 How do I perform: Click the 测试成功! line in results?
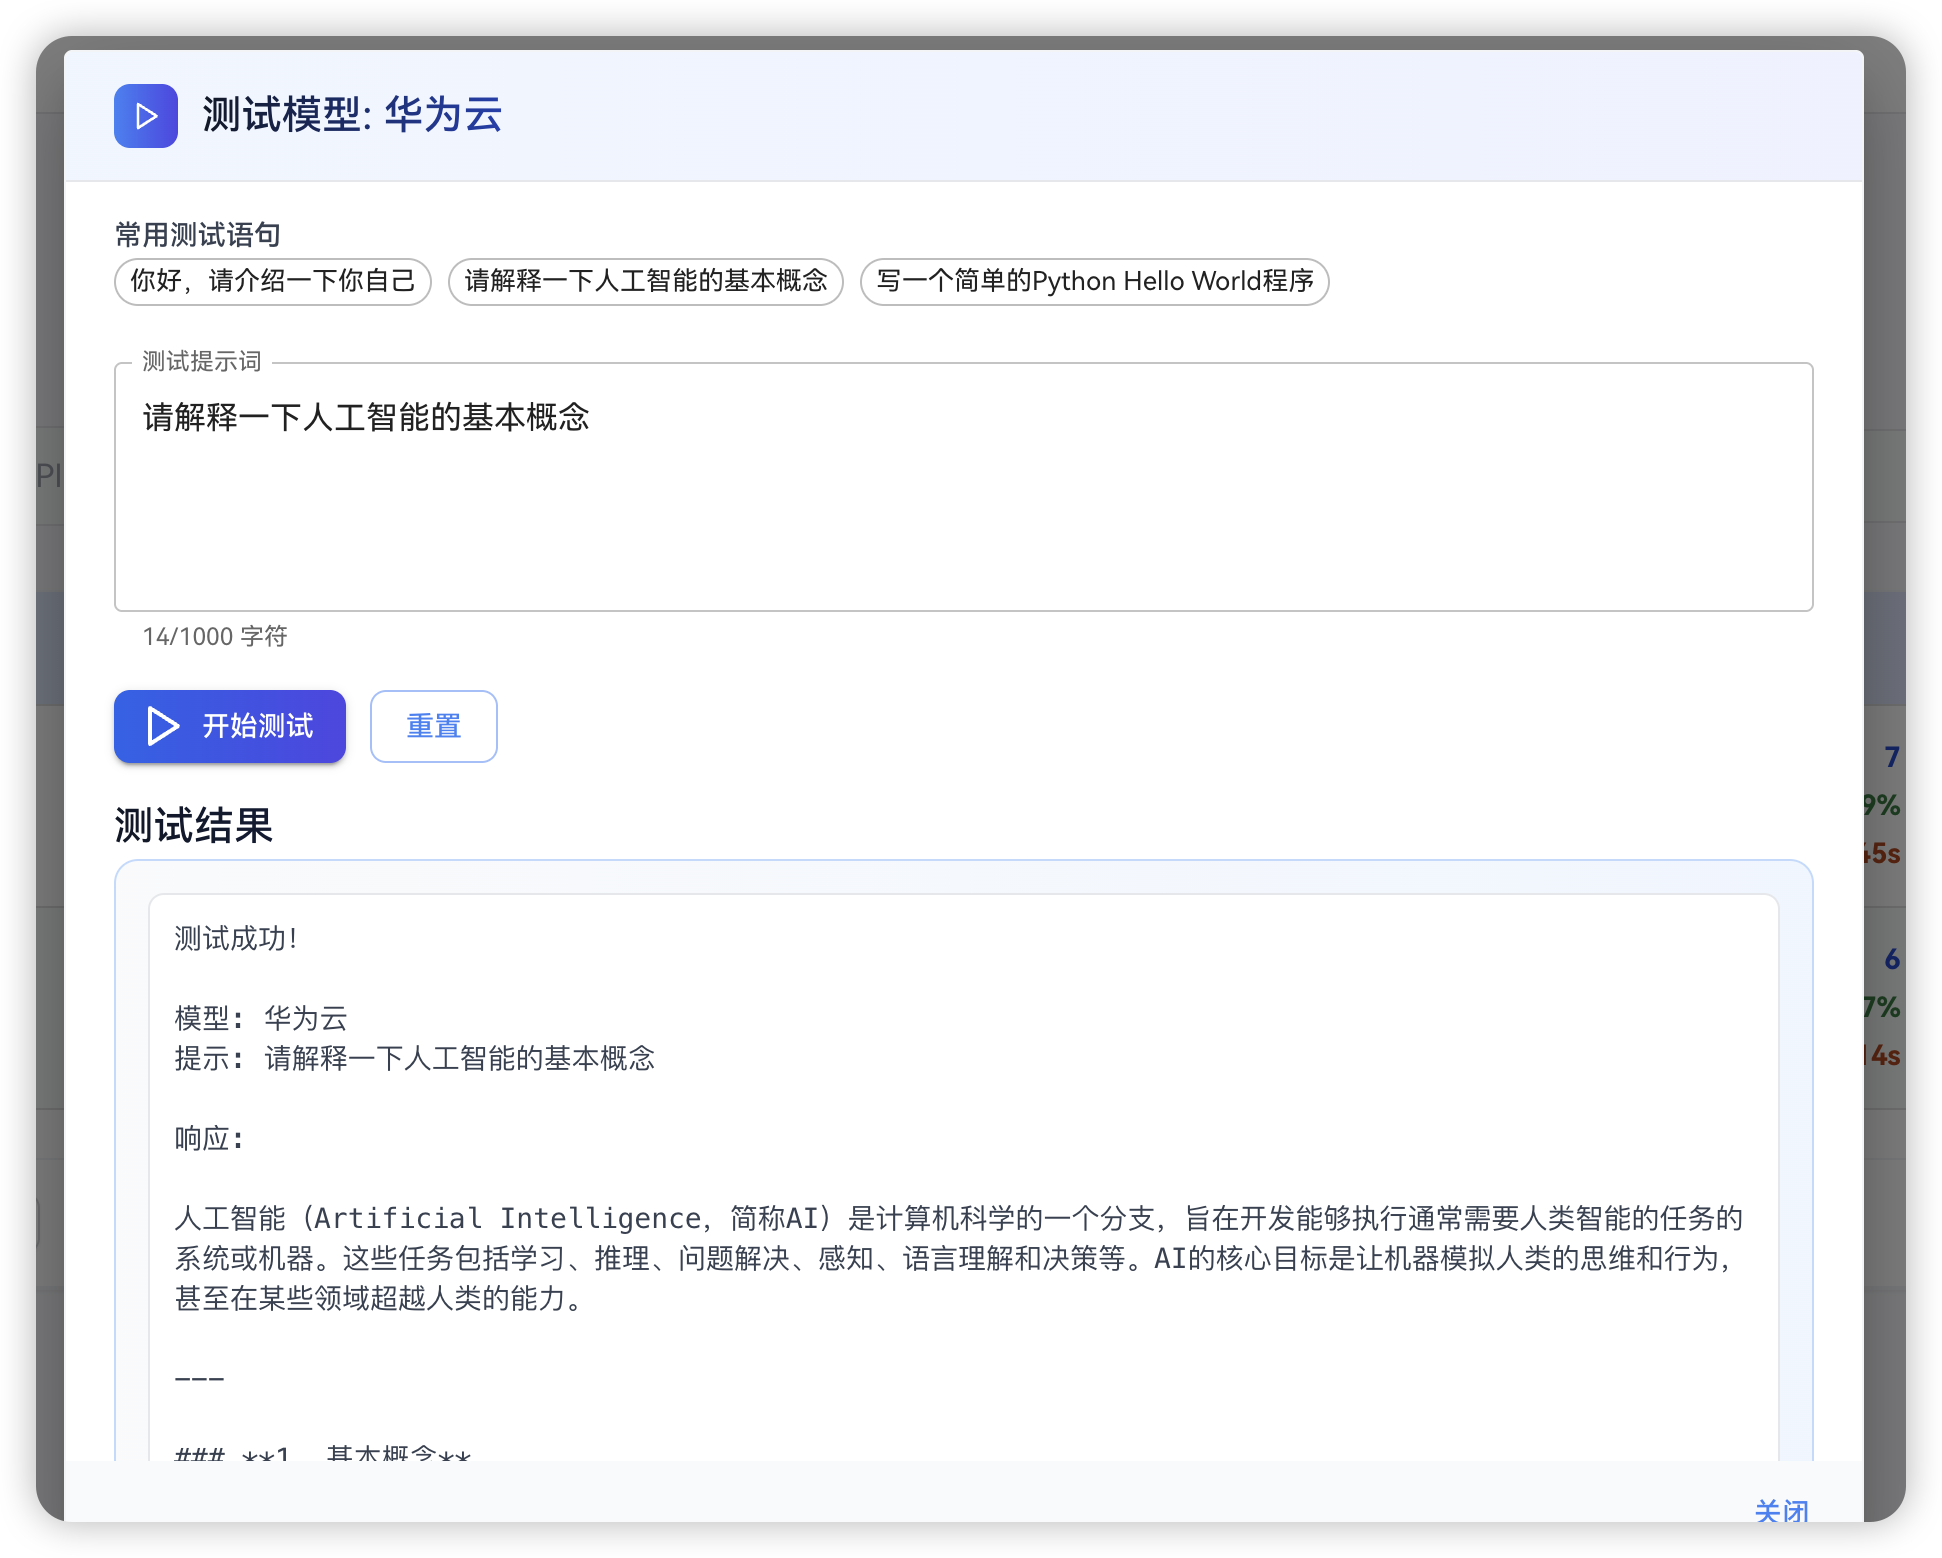[x=236, y=938]
